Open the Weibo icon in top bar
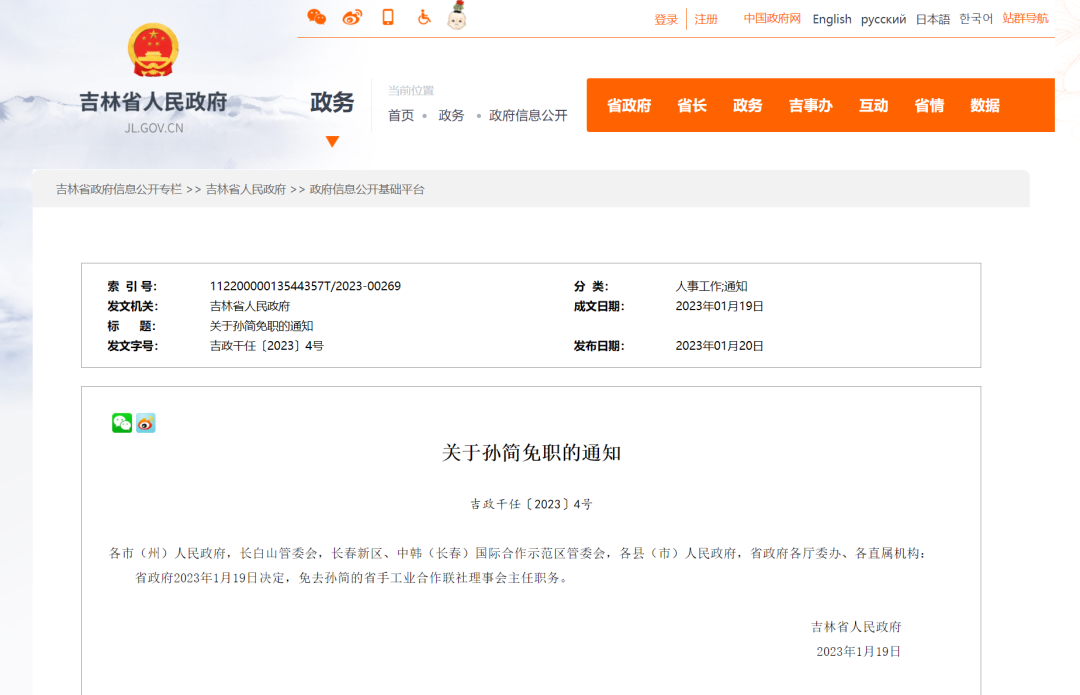1080x695 pixels. (x=352, y=17)
